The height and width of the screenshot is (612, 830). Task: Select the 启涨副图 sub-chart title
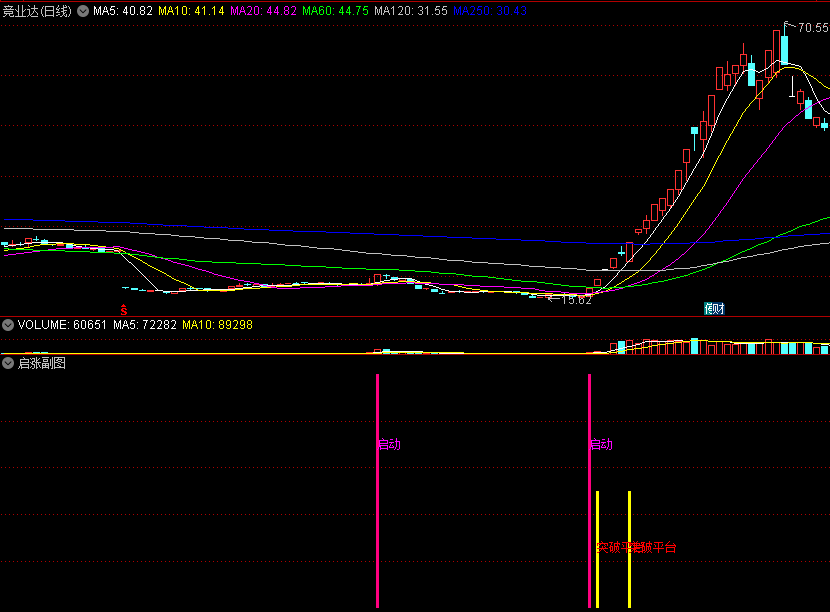coord(42,363)
